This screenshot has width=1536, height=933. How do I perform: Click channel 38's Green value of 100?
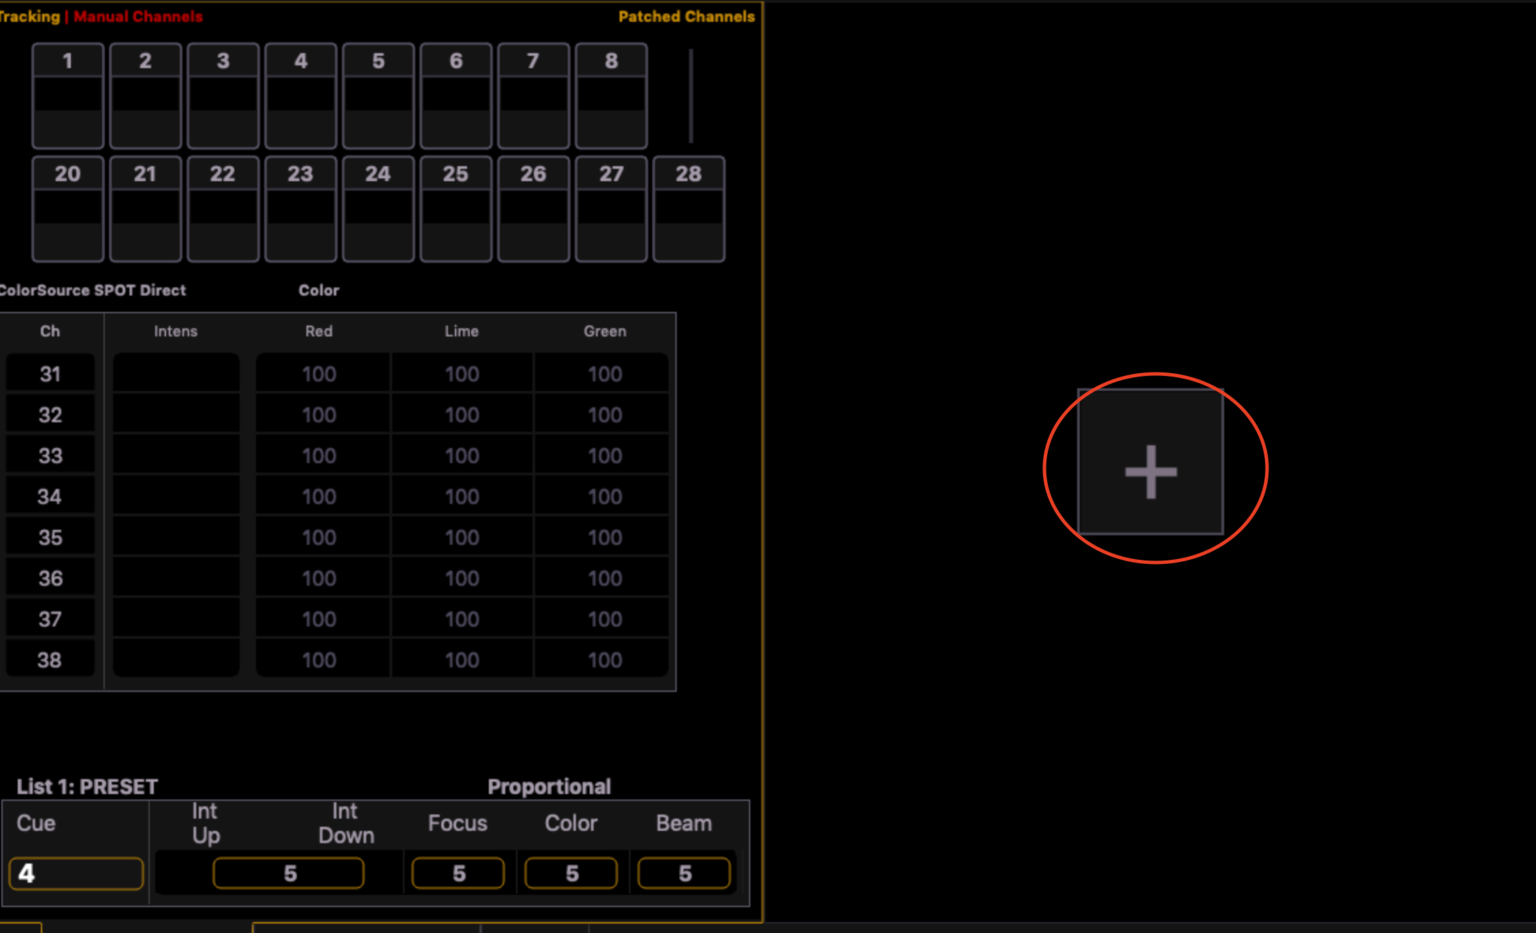pos(603,659)
